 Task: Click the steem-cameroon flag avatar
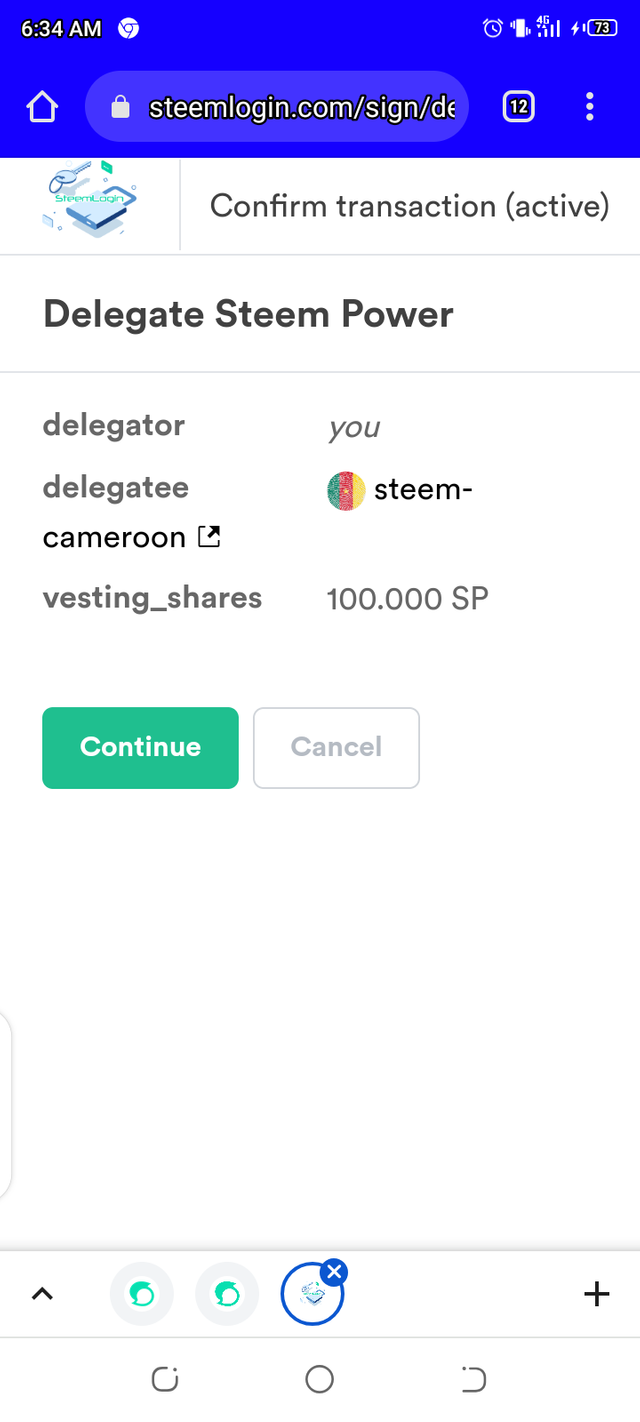[x=346, y=490]
